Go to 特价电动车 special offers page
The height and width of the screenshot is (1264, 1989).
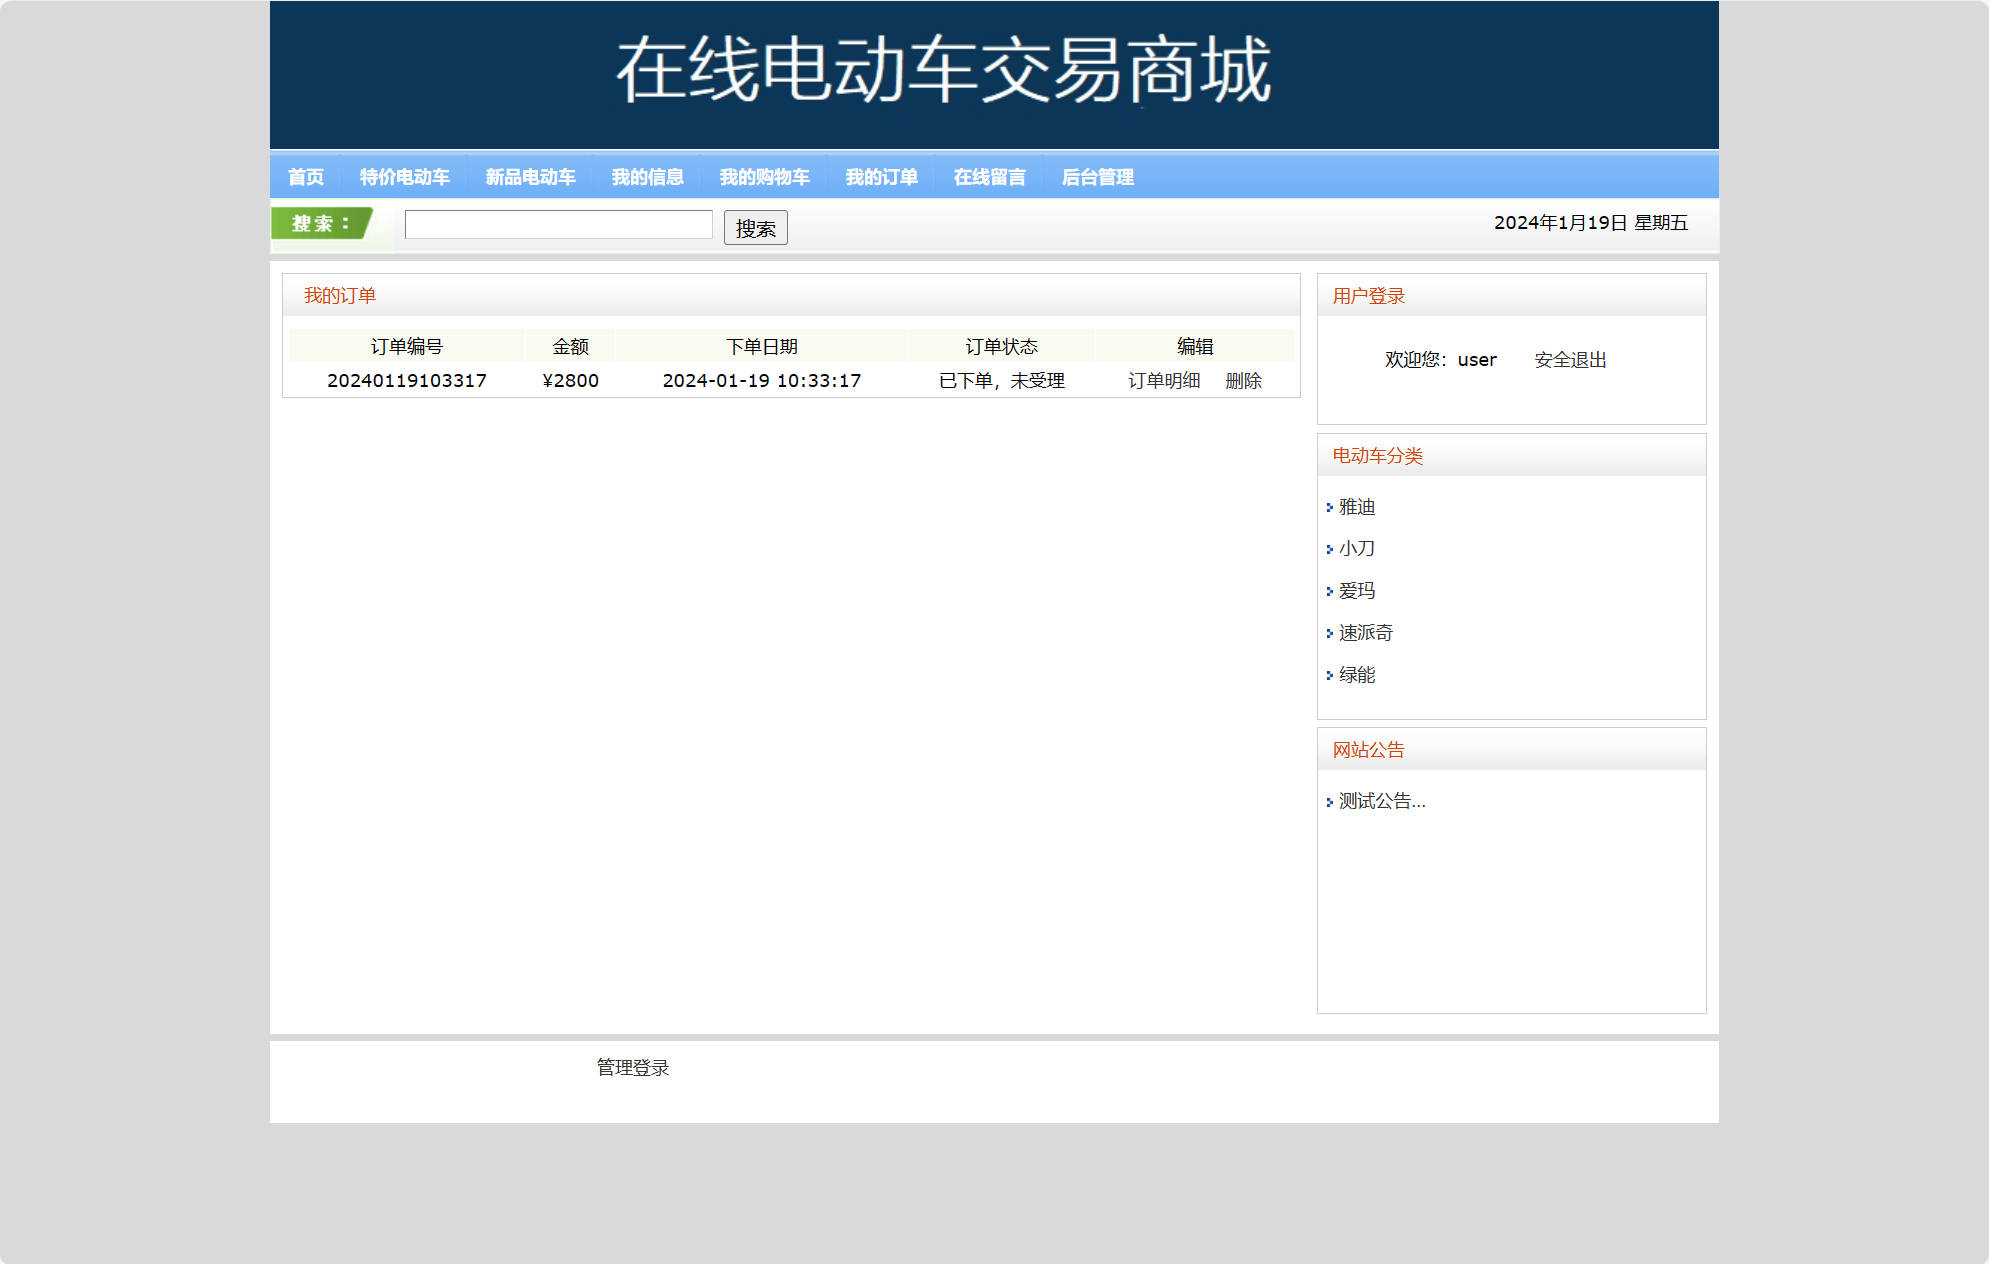[x=404, y=177]
